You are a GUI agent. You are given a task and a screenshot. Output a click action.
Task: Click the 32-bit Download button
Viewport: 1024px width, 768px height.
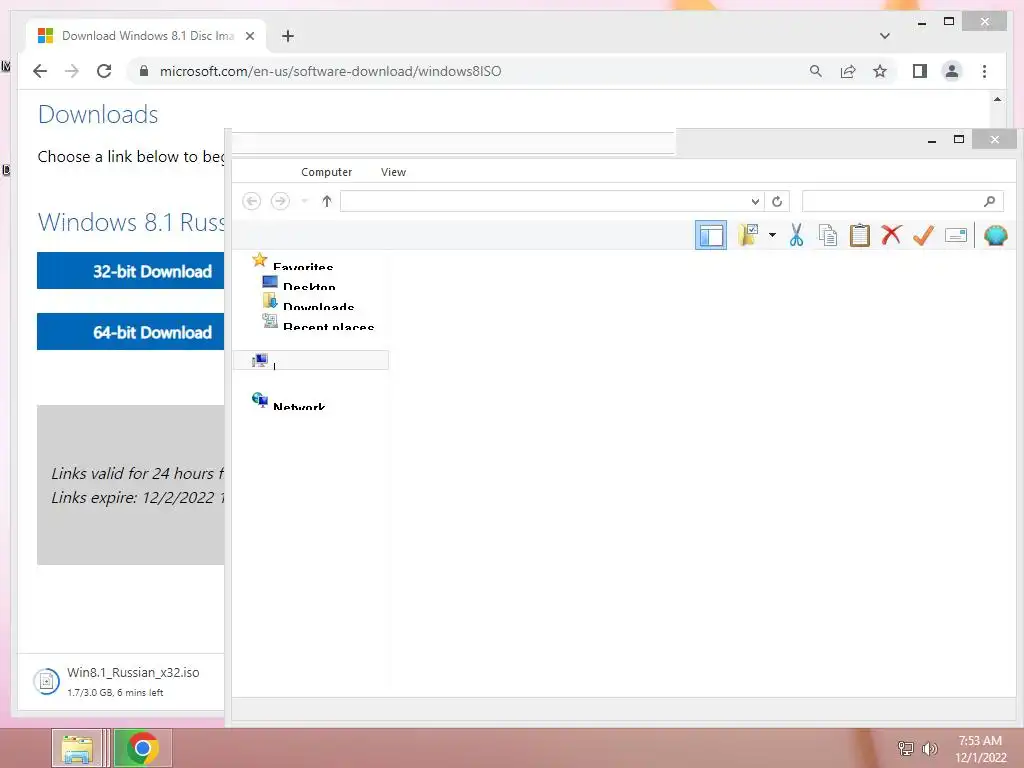click(131, 271)
